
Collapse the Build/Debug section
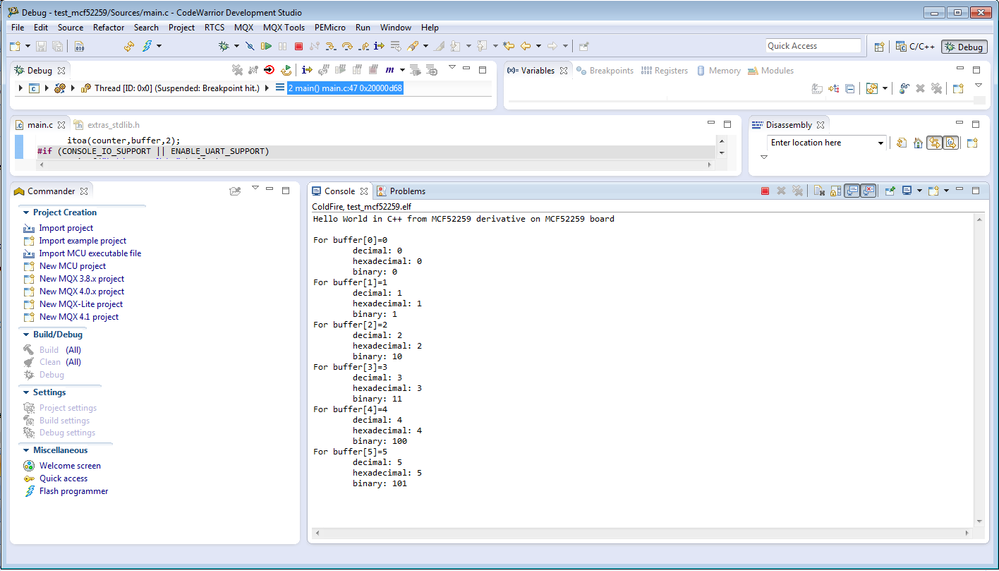coord(25,334)
